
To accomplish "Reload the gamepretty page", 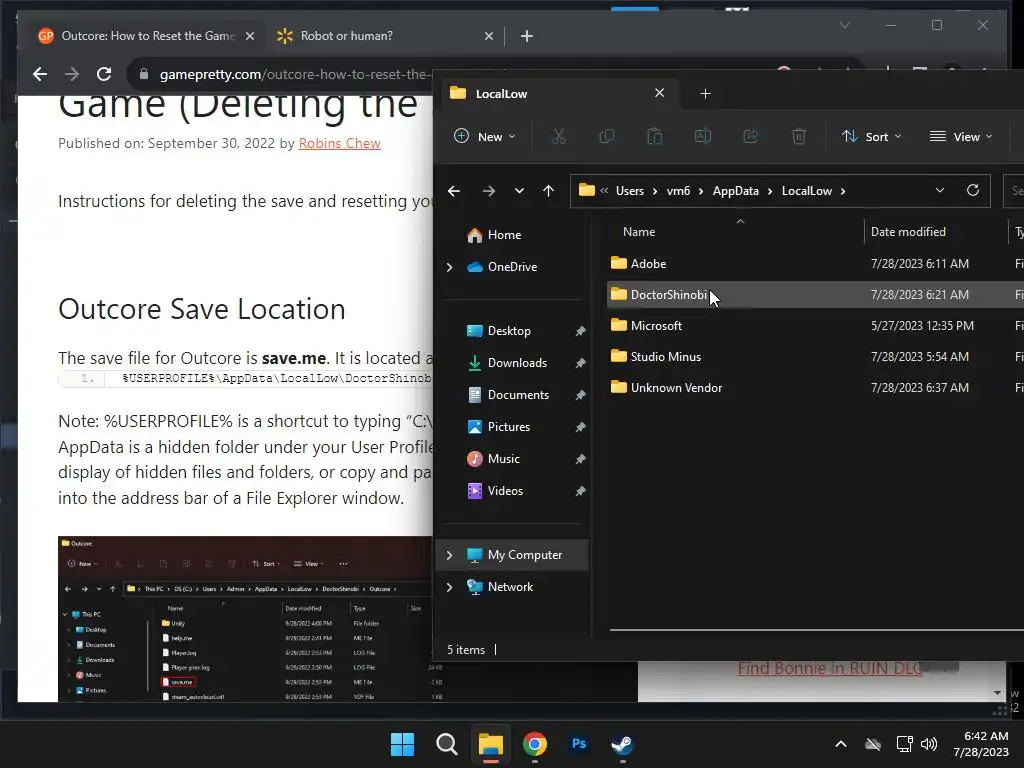I will point(104,74).
